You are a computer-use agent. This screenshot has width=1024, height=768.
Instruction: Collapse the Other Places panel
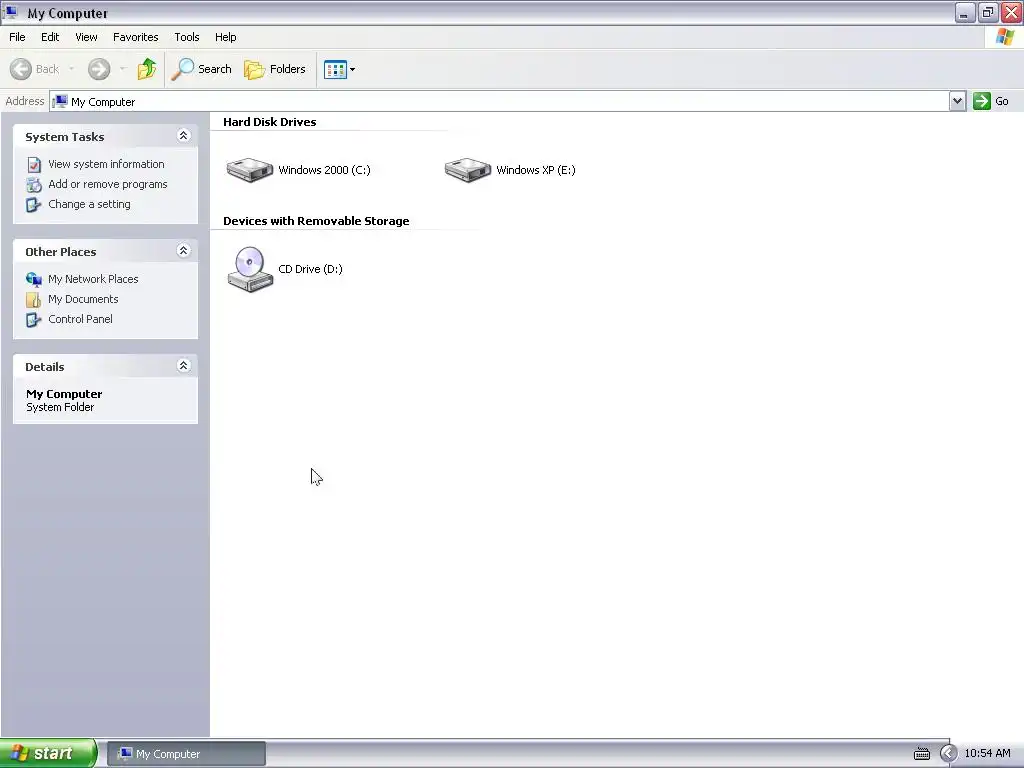click(184, 251)
